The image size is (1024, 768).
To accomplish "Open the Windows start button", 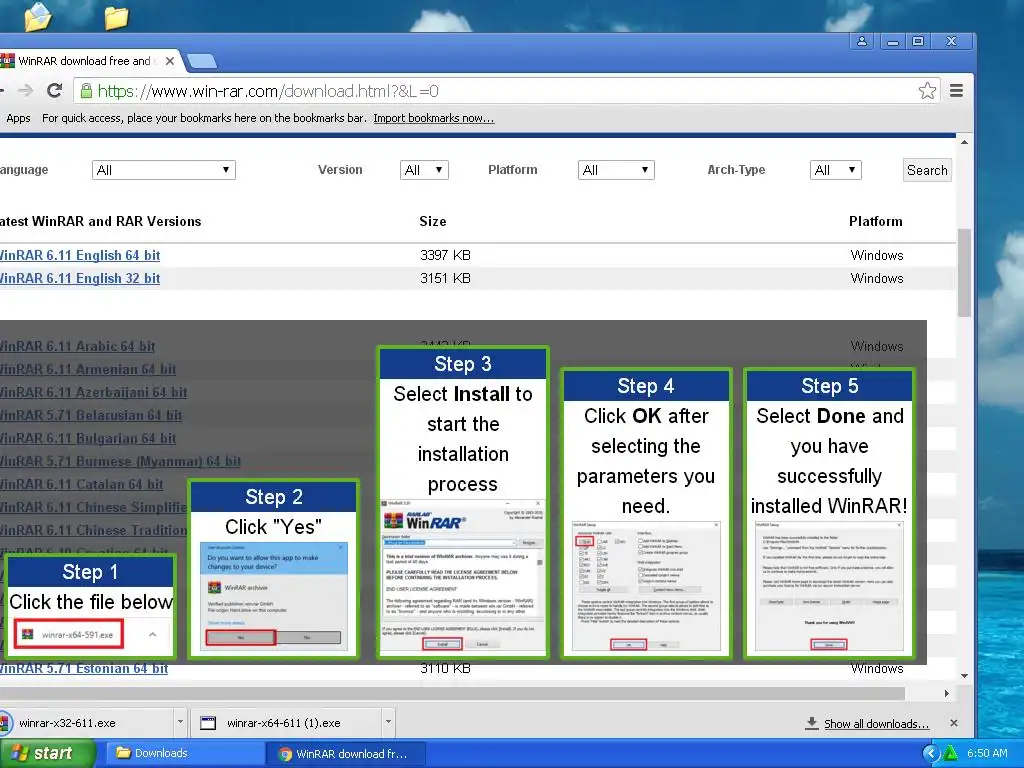I will click(47, 753).
